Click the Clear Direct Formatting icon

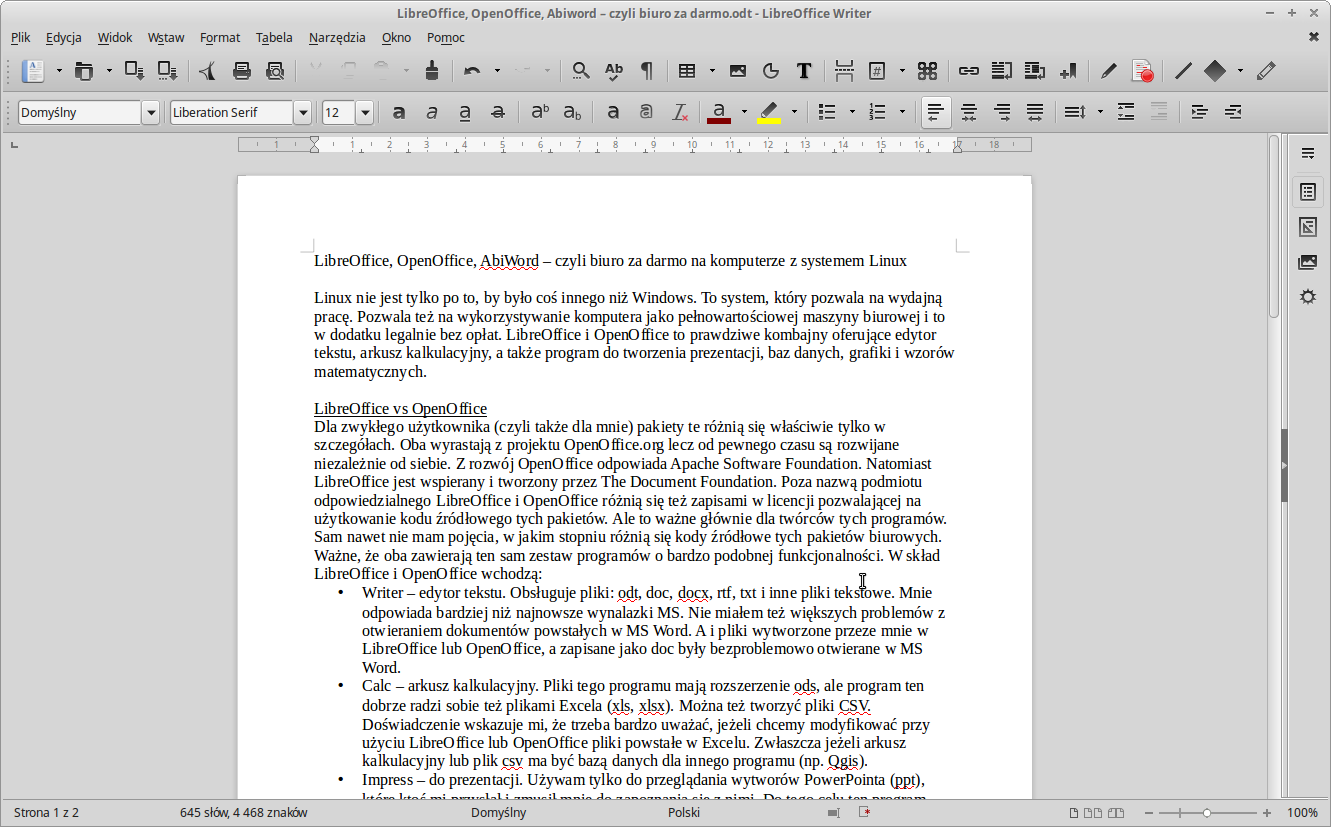pos(680,112)
